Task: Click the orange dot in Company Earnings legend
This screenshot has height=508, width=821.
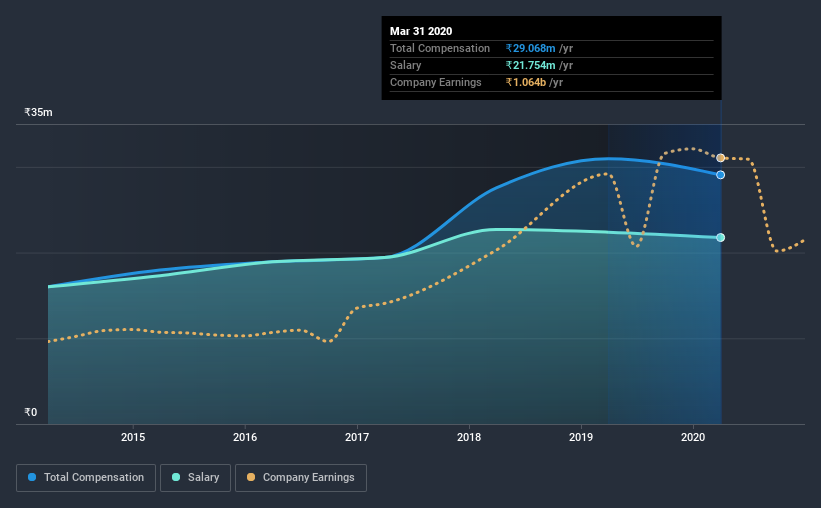Action: tap(251, 477)
